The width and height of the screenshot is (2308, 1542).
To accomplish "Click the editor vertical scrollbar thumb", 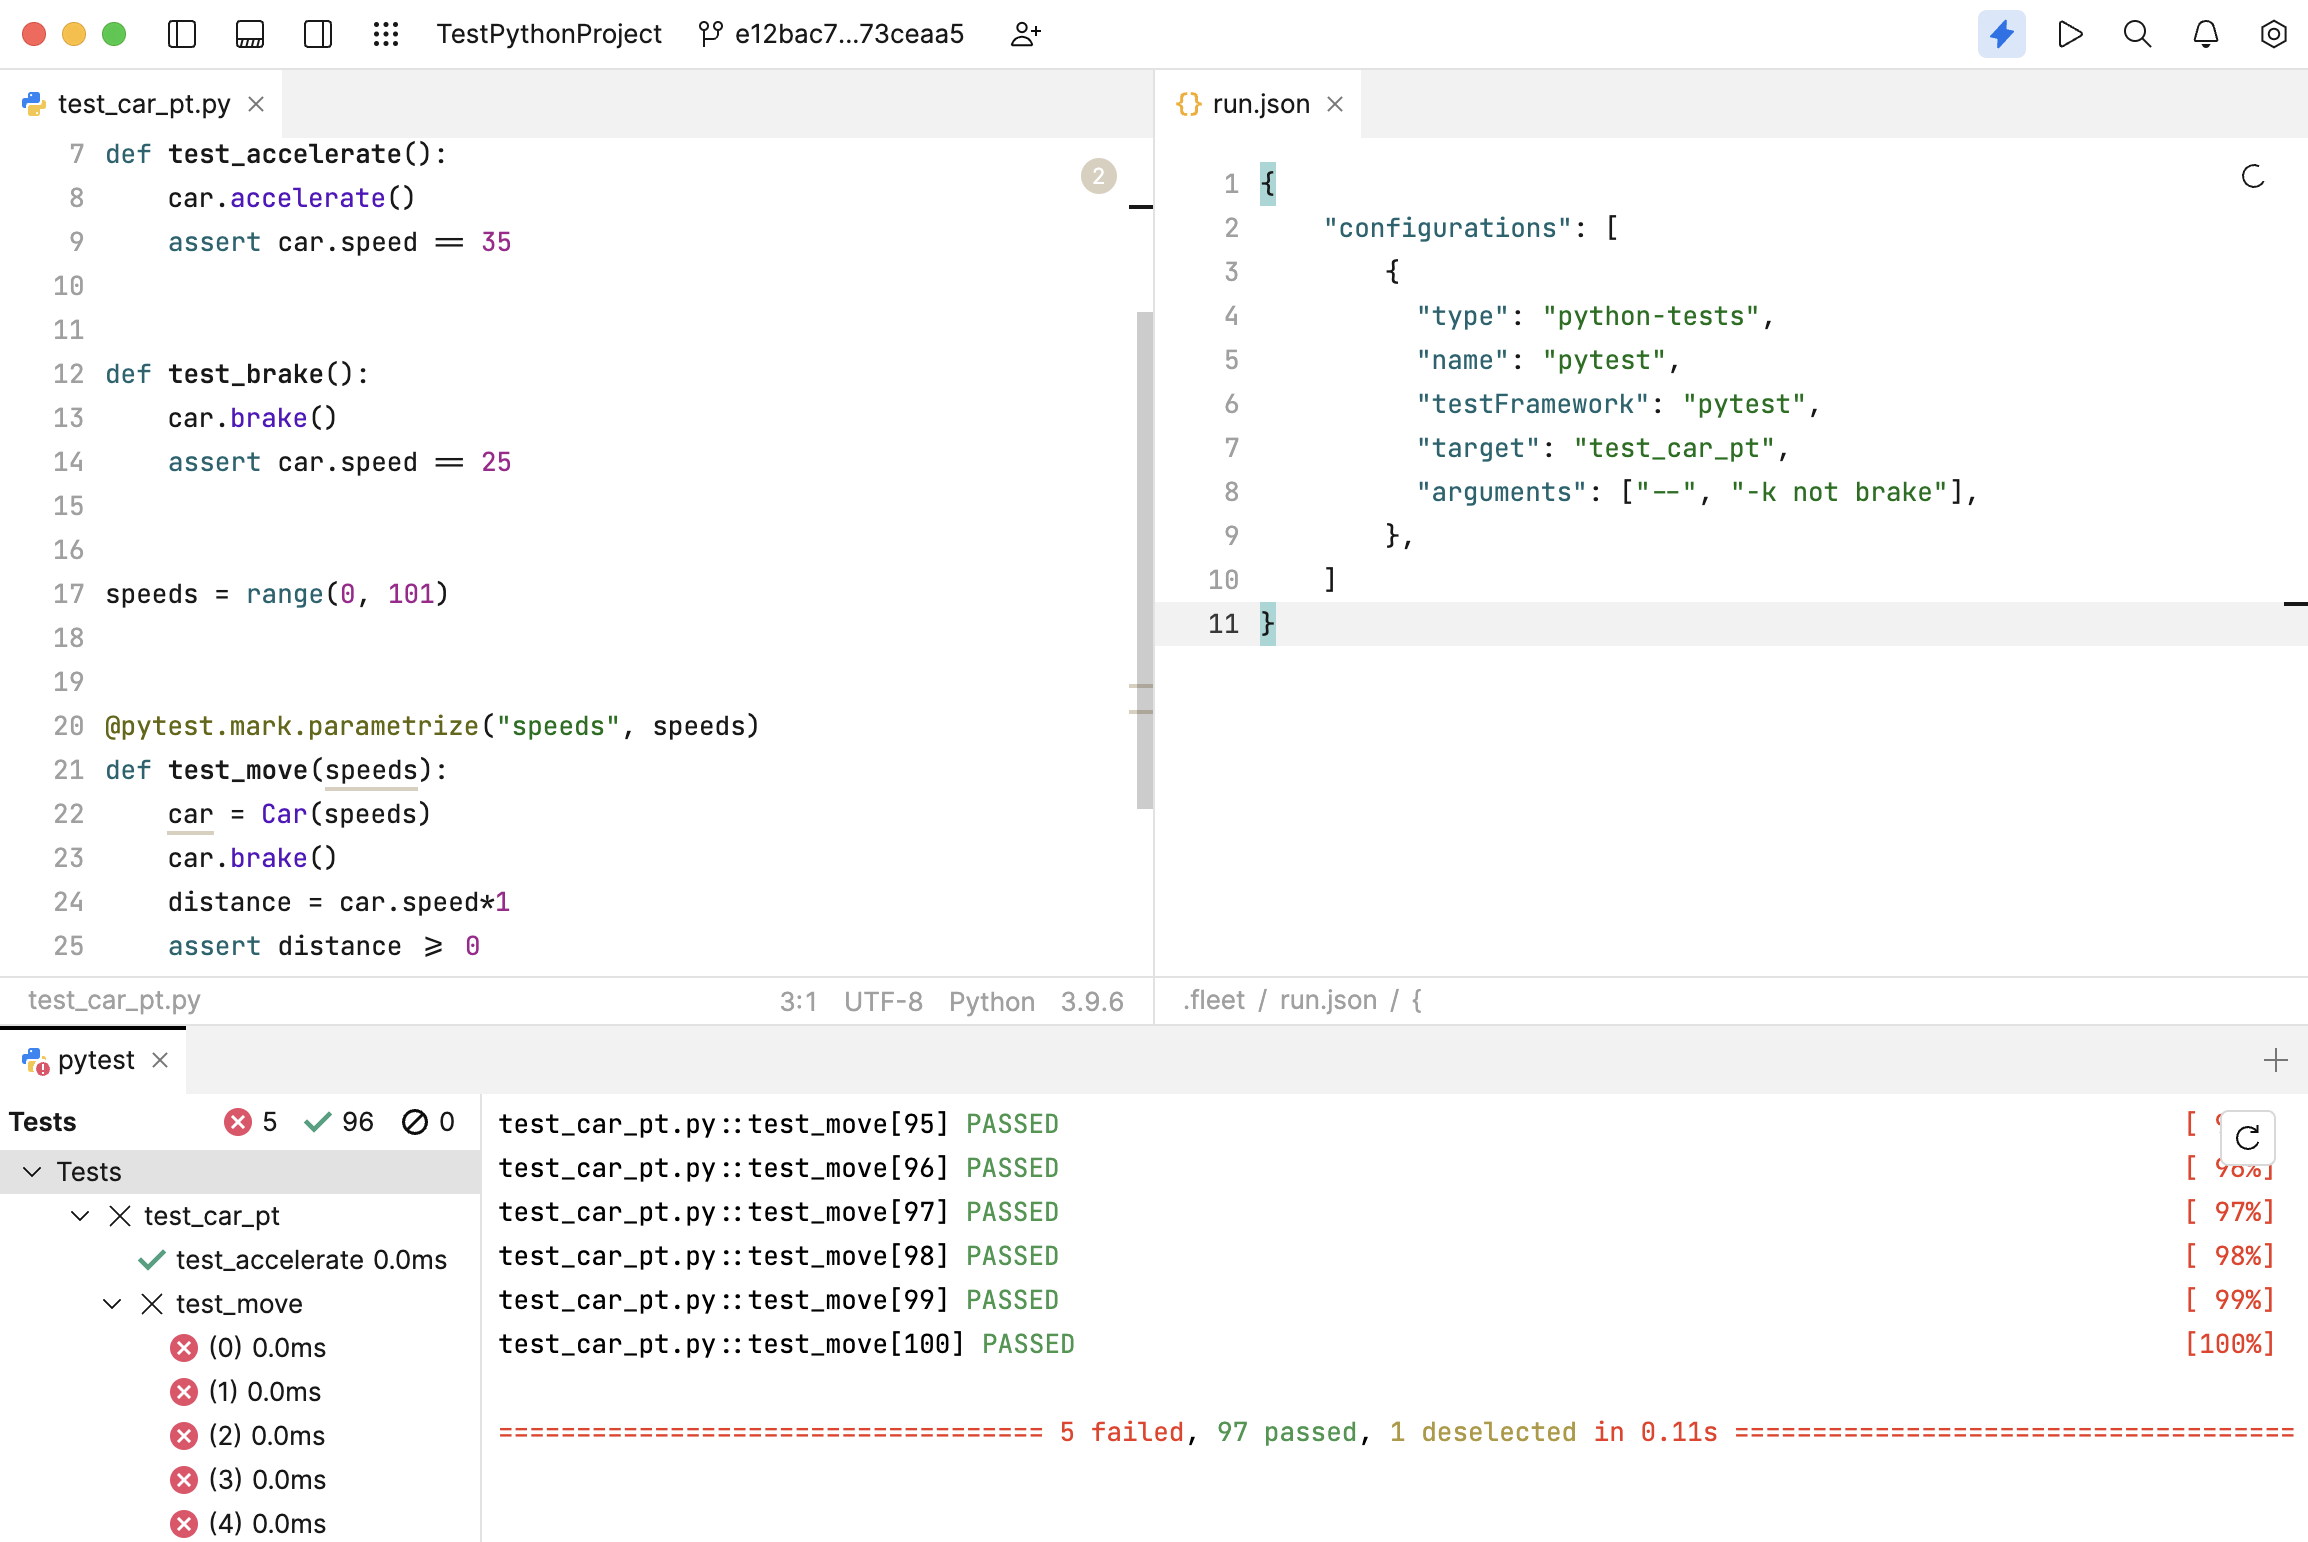I will 1145,560.
